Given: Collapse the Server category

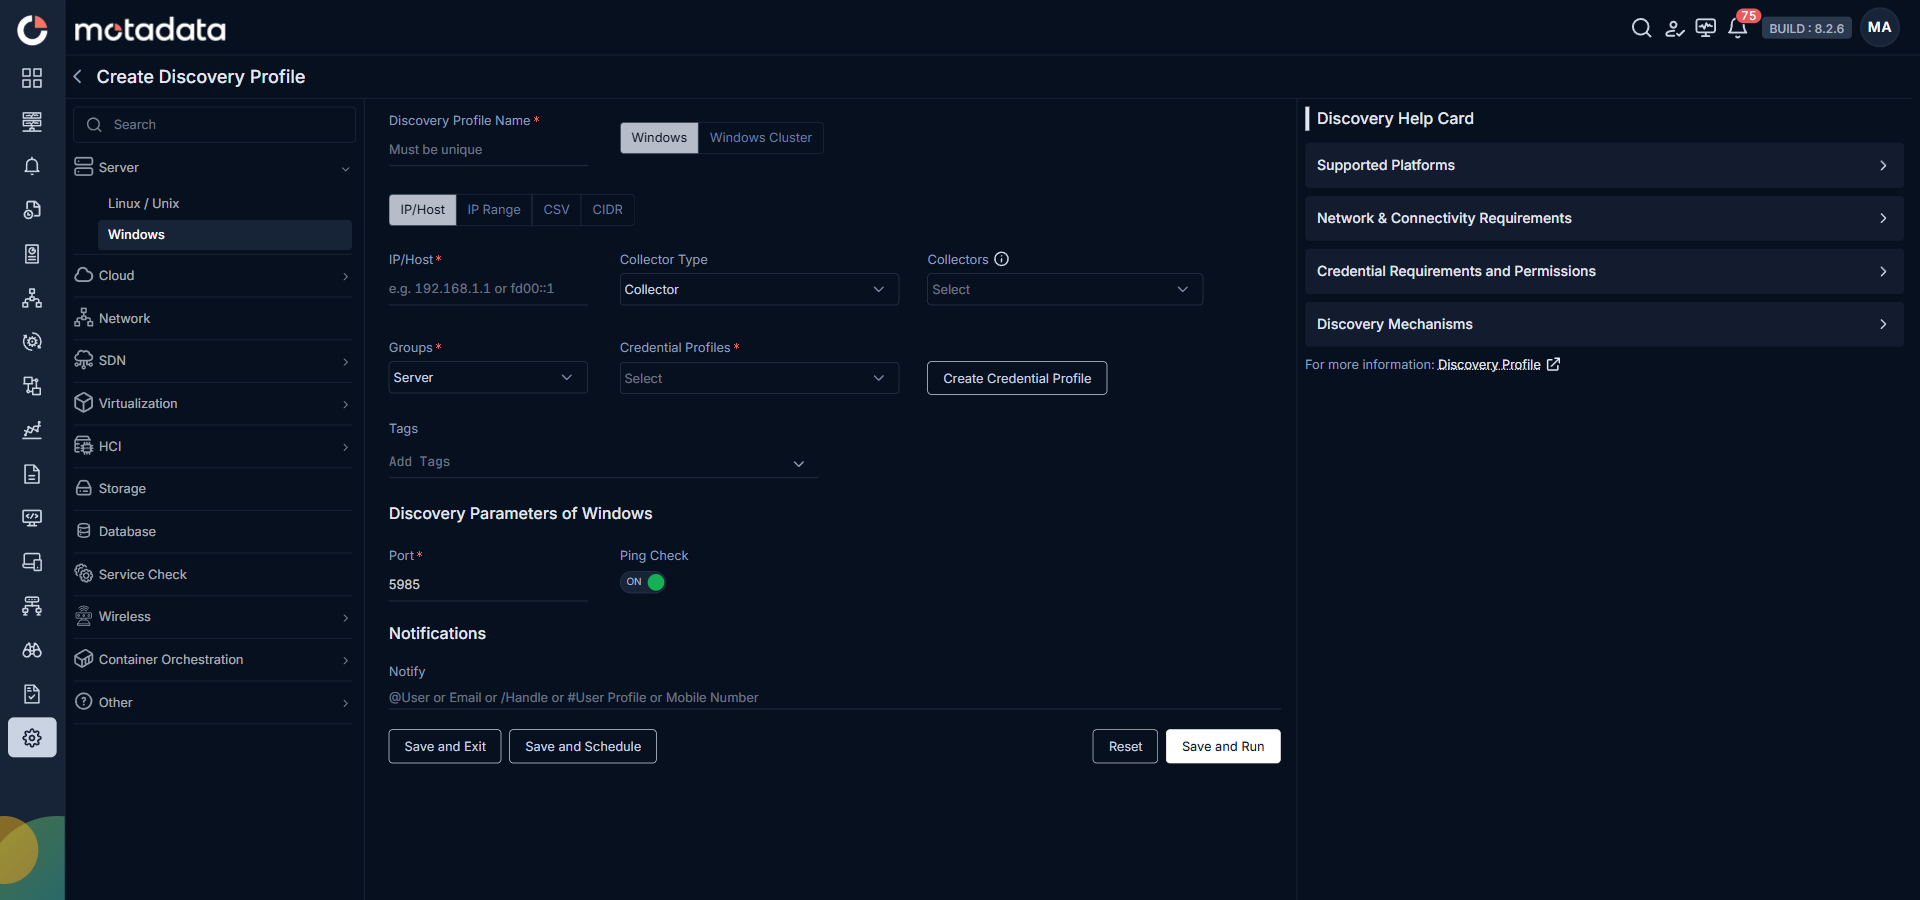Looking at the screenshot, I should coord(346,168).
